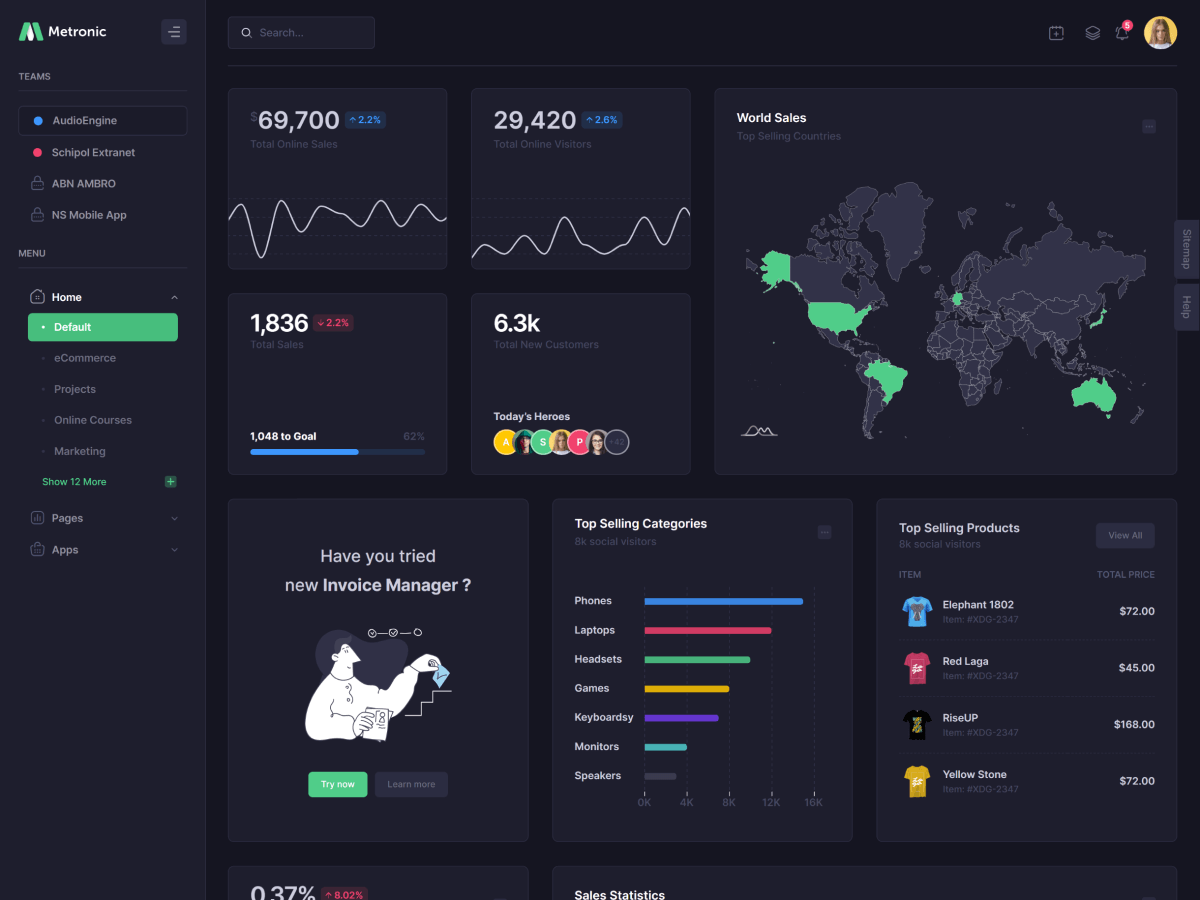The width and height of the screenshot is (1200, 900).
Task: Expand the Pages menu
Action: point(102,518)
